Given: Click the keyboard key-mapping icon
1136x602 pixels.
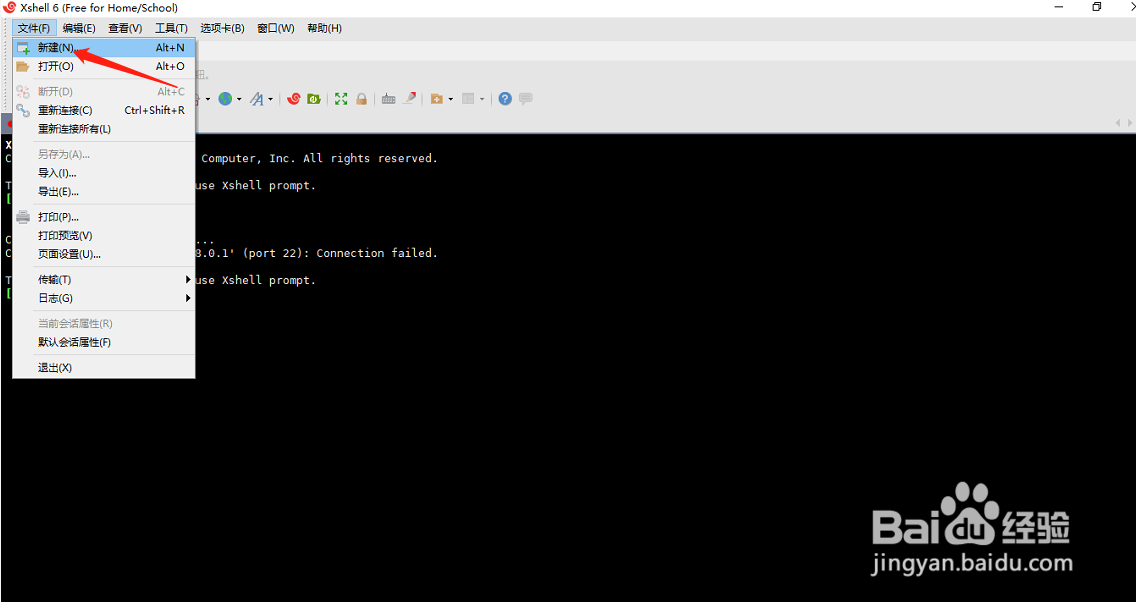Looking at the screenshot, I should pyautogui.click(x=388, y=99).
